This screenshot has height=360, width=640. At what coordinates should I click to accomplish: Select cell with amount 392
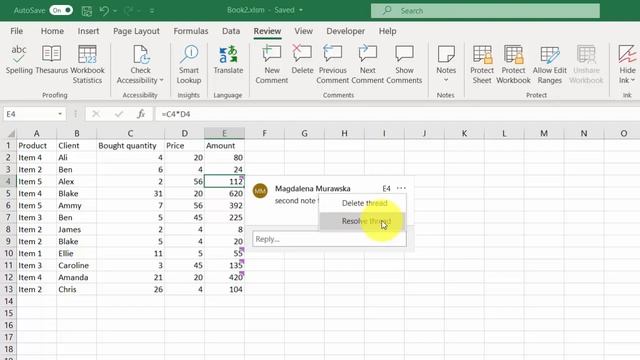pyautogui.click(x=224, y=205)
